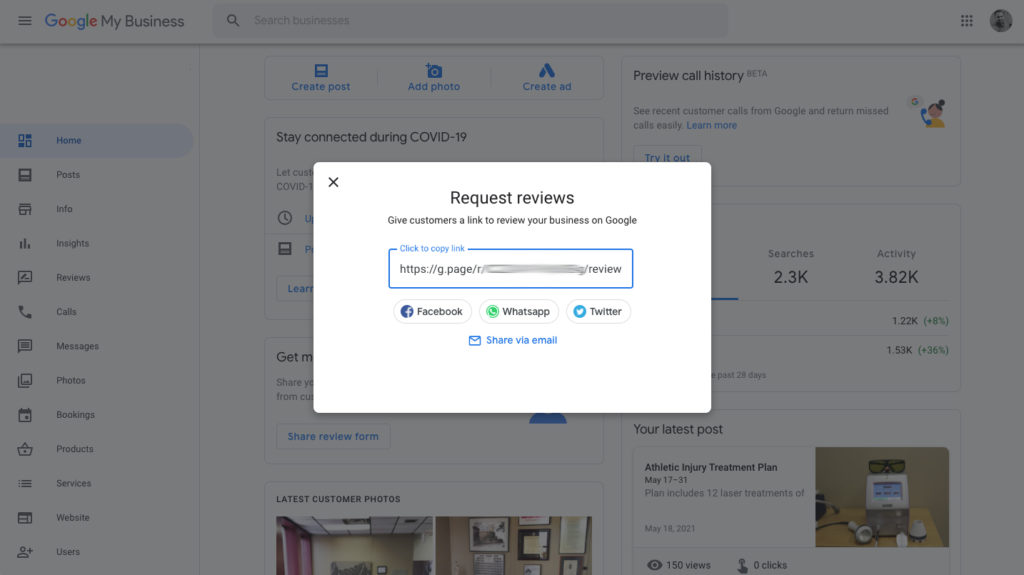Click the Preview call history heading

pos(688,76)
